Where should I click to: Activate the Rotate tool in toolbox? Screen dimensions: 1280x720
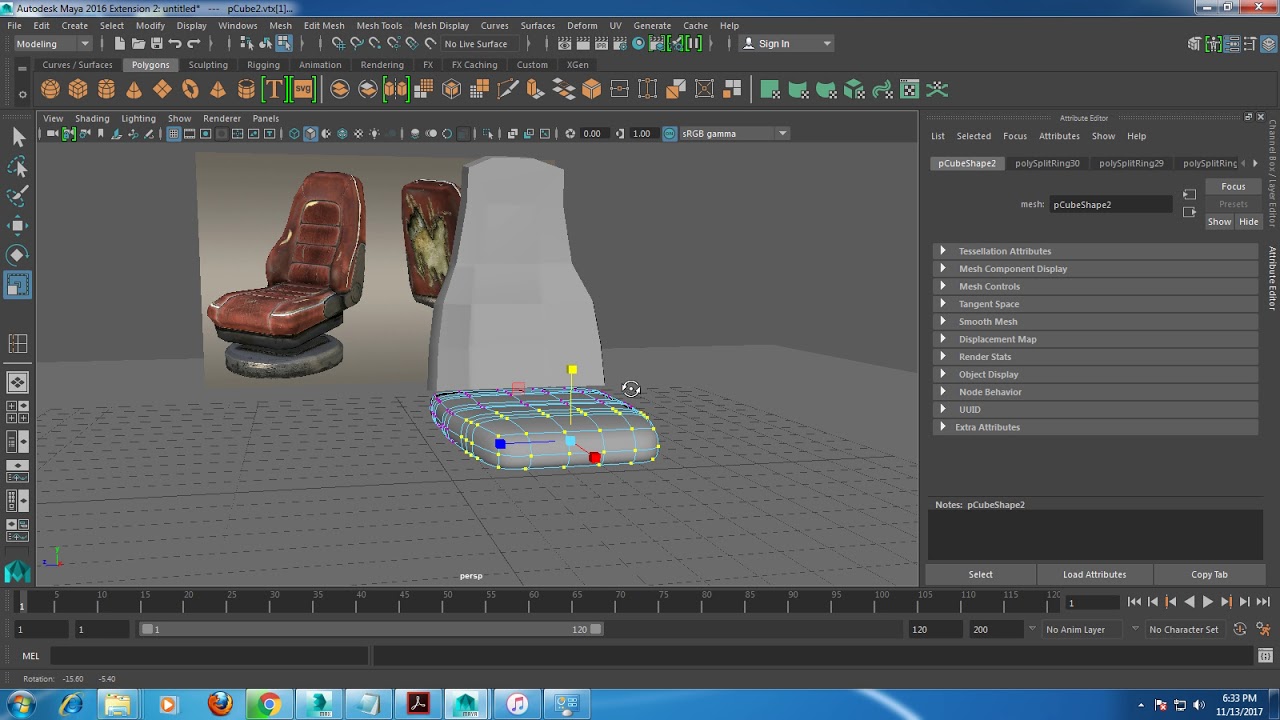coord(18,255)
